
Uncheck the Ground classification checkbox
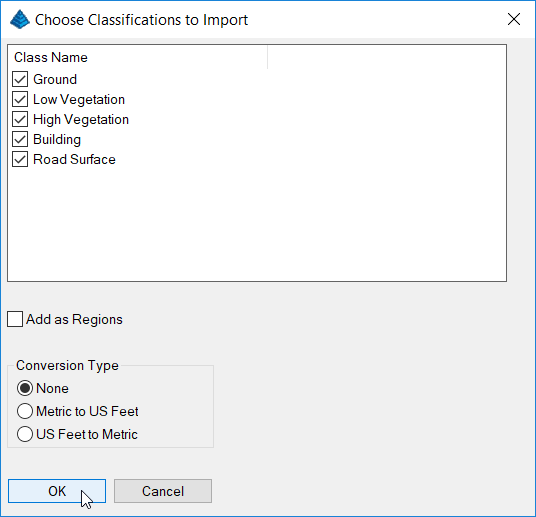20,79
